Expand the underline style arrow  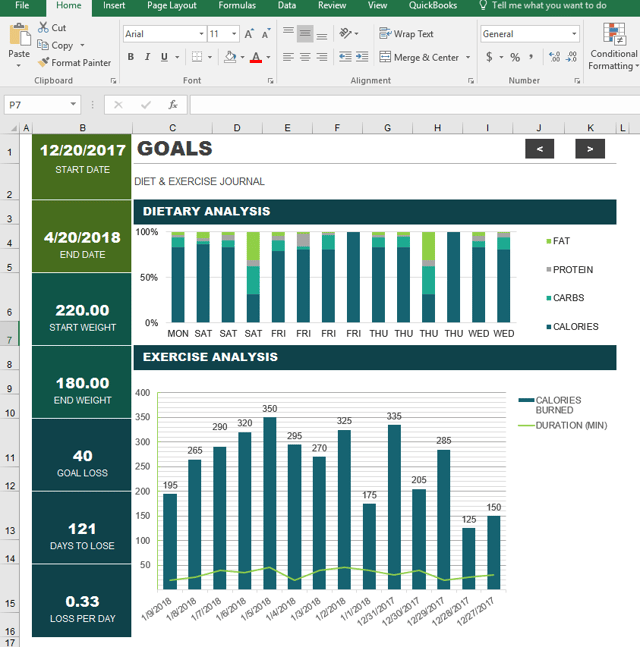pyautogui.click(x=177, y=57)
